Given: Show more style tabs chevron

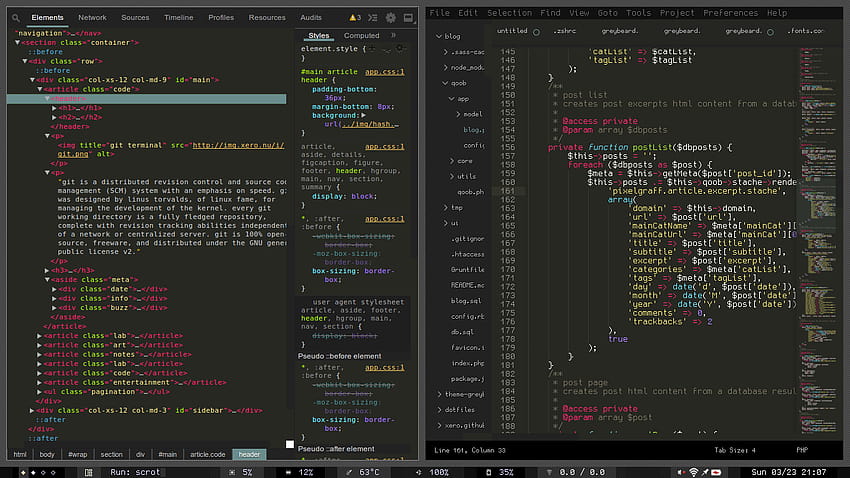Looking at the screenshot, I should point(394,35).
